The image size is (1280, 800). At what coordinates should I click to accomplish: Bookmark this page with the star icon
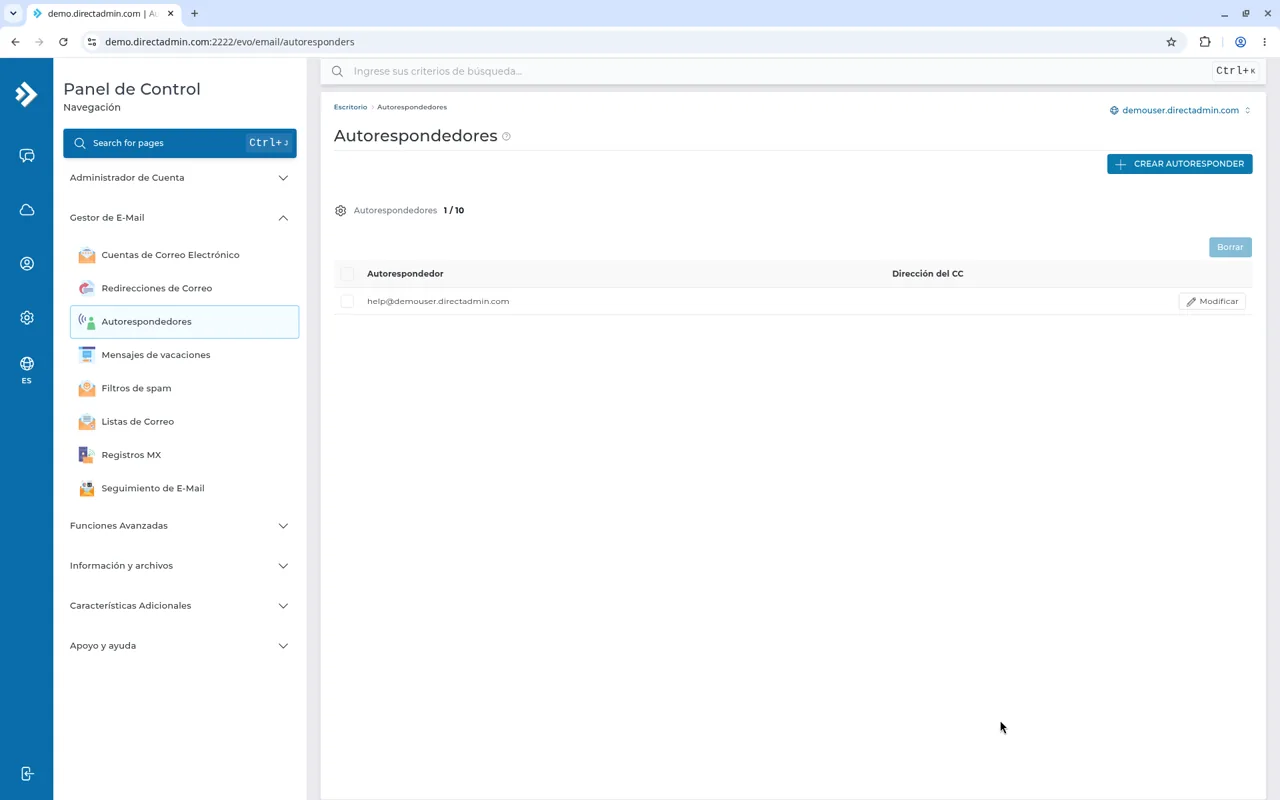coord(1171,42)
